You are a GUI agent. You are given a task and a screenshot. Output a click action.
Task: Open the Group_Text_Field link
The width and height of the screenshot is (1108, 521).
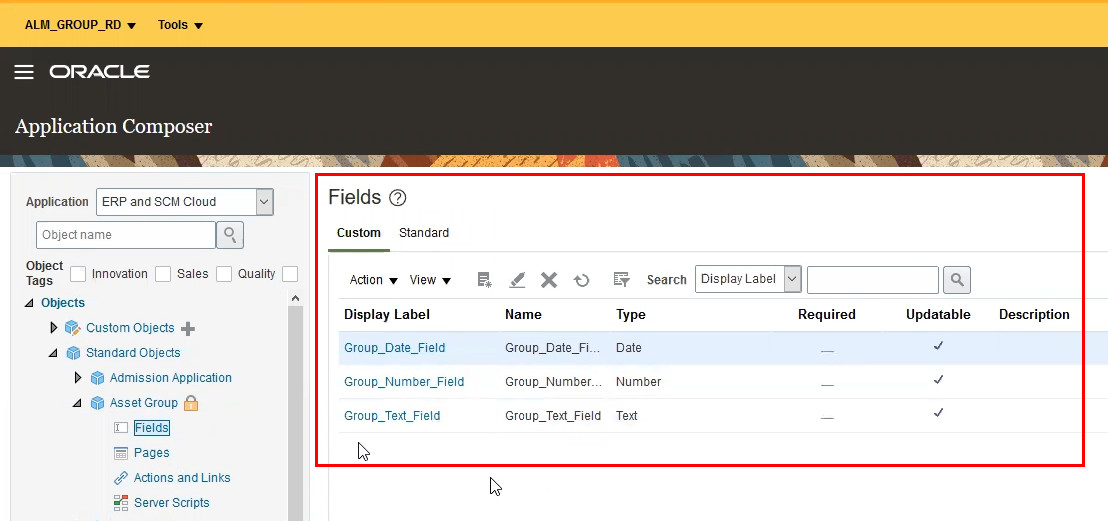392,416
